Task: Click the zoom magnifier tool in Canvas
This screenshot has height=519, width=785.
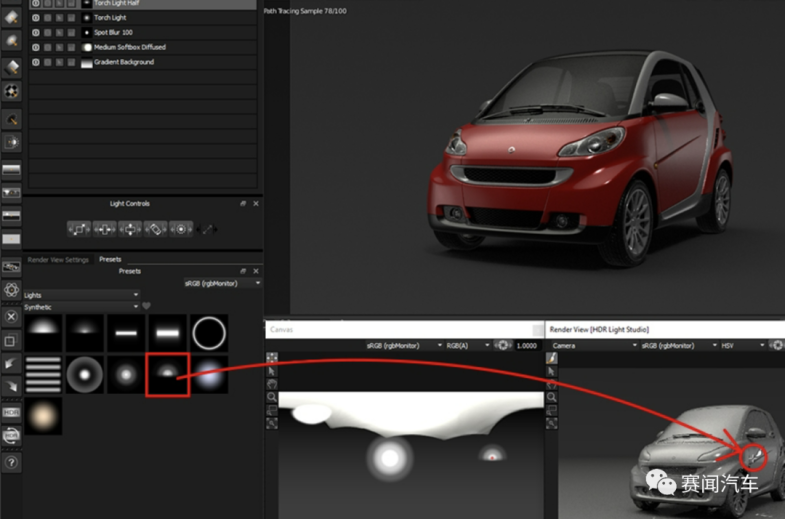Action: (x=272, y=397)
